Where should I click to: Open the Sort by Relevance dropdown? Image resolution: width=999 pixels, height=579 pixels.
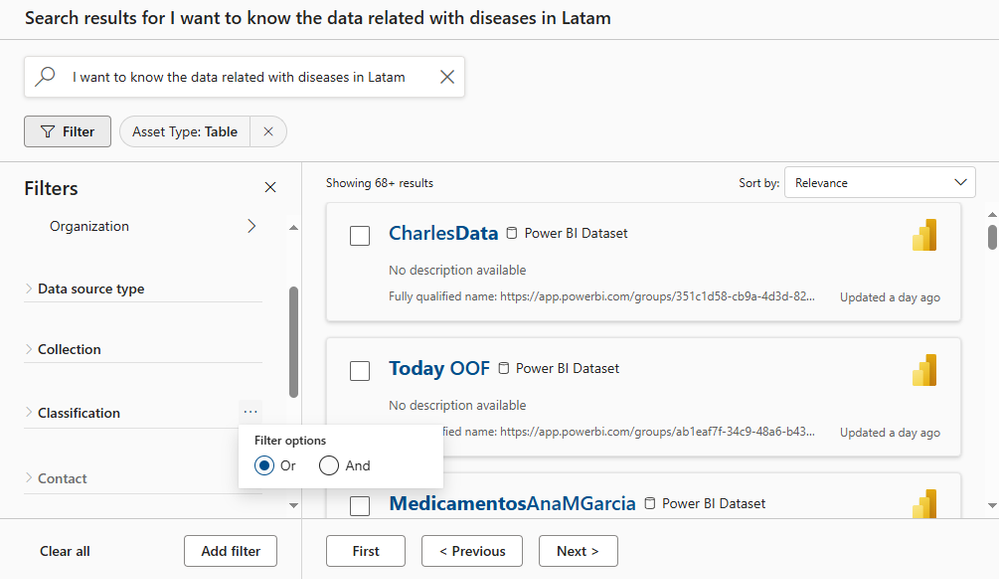(879, 182)
